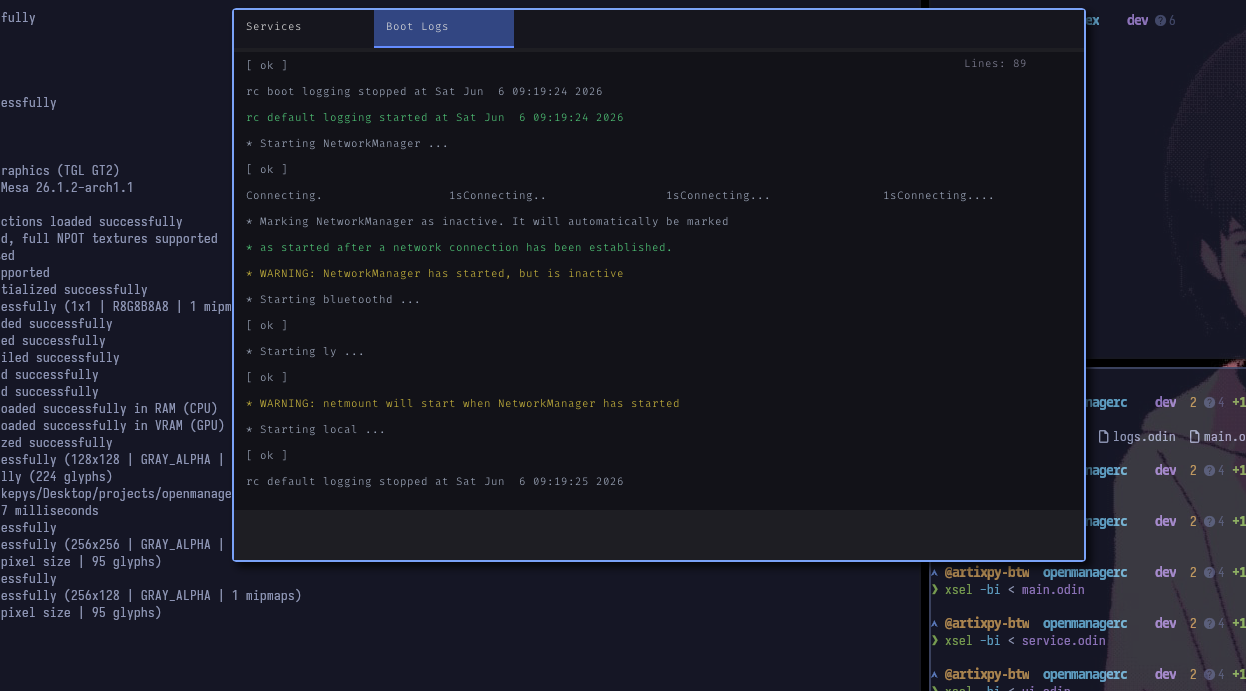This screenshot has height=691, width=1246.
Task: Click 'zed successfully' in left terminal
Action: point(56,443)
